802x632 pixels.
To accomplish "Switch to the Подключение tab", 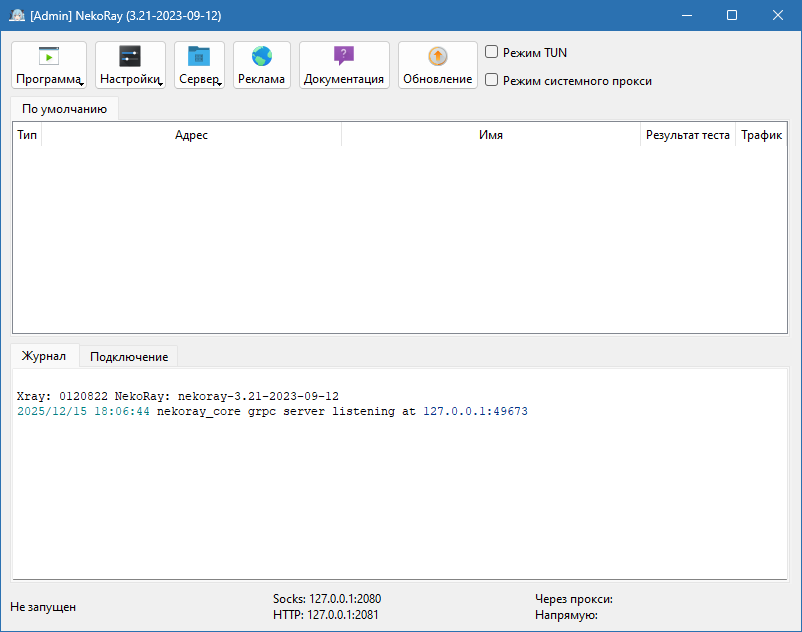I will [x=128, y=356].
